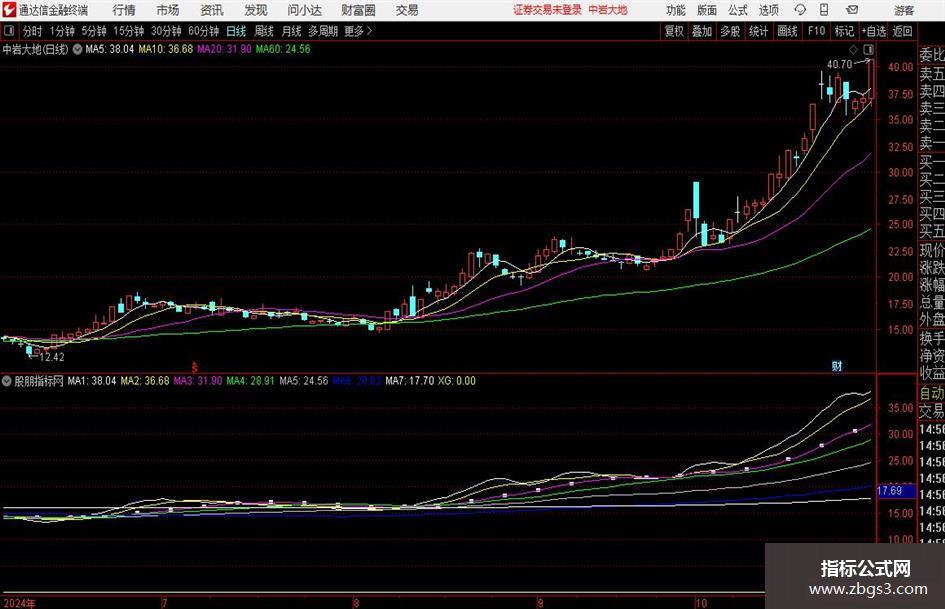Screen dimensions: 945x609
Task: Click the 证券交易未登录 login link
Action: click(547, 10)
